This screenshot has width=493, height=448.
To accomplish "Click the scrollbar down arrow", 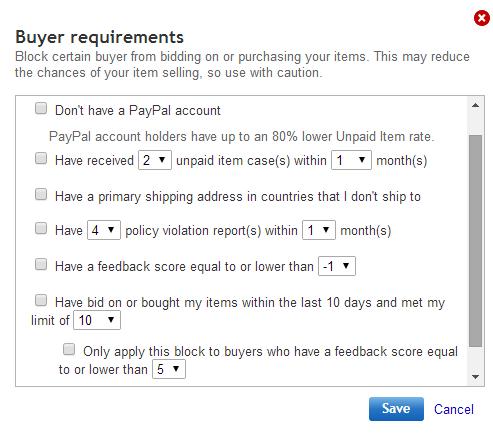I will tap(476, 377).
